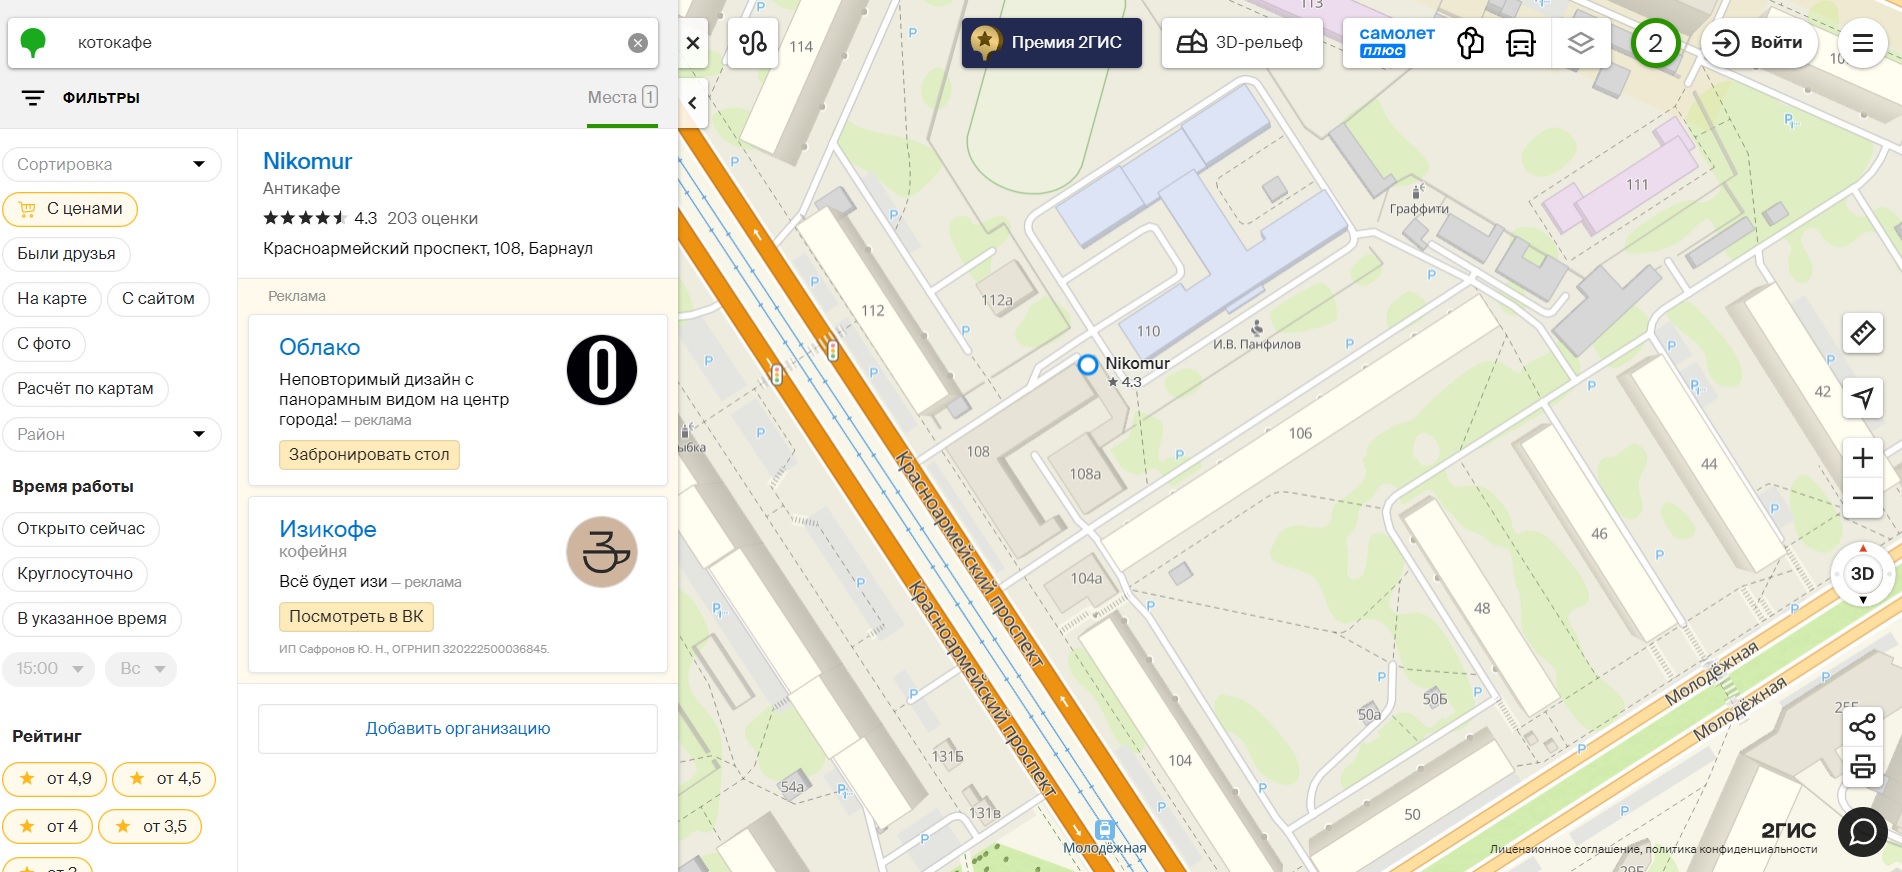Open Лицензионное соглашение link
Screen dimensions: 1902x872
click(1564, 849)
